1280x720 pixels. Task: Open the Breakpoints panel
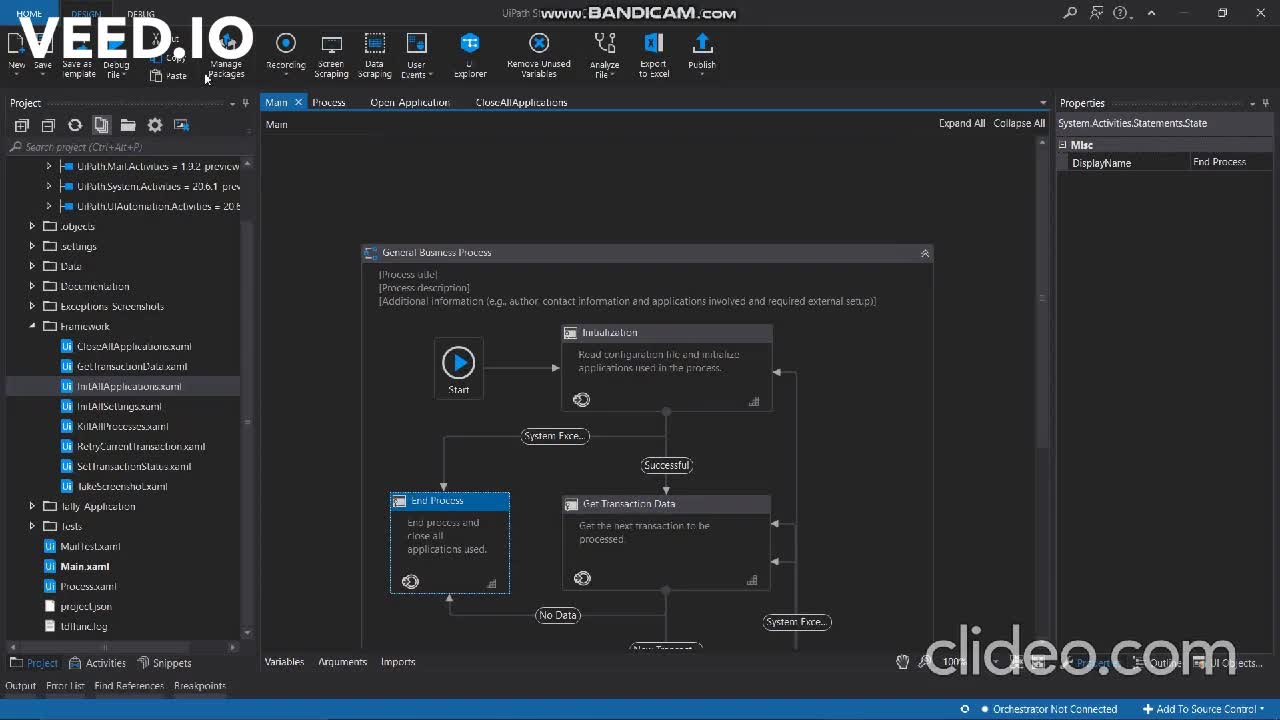(x=200, y=686)
